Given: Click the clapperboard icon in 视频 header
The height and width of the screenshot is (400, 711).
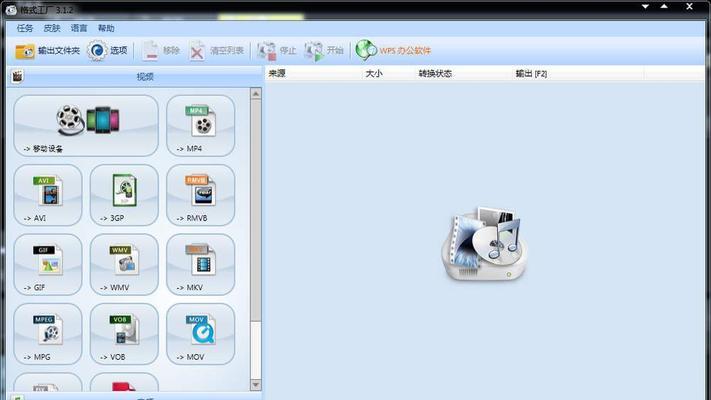Looking at the screenshot, I should coord(17,76).
